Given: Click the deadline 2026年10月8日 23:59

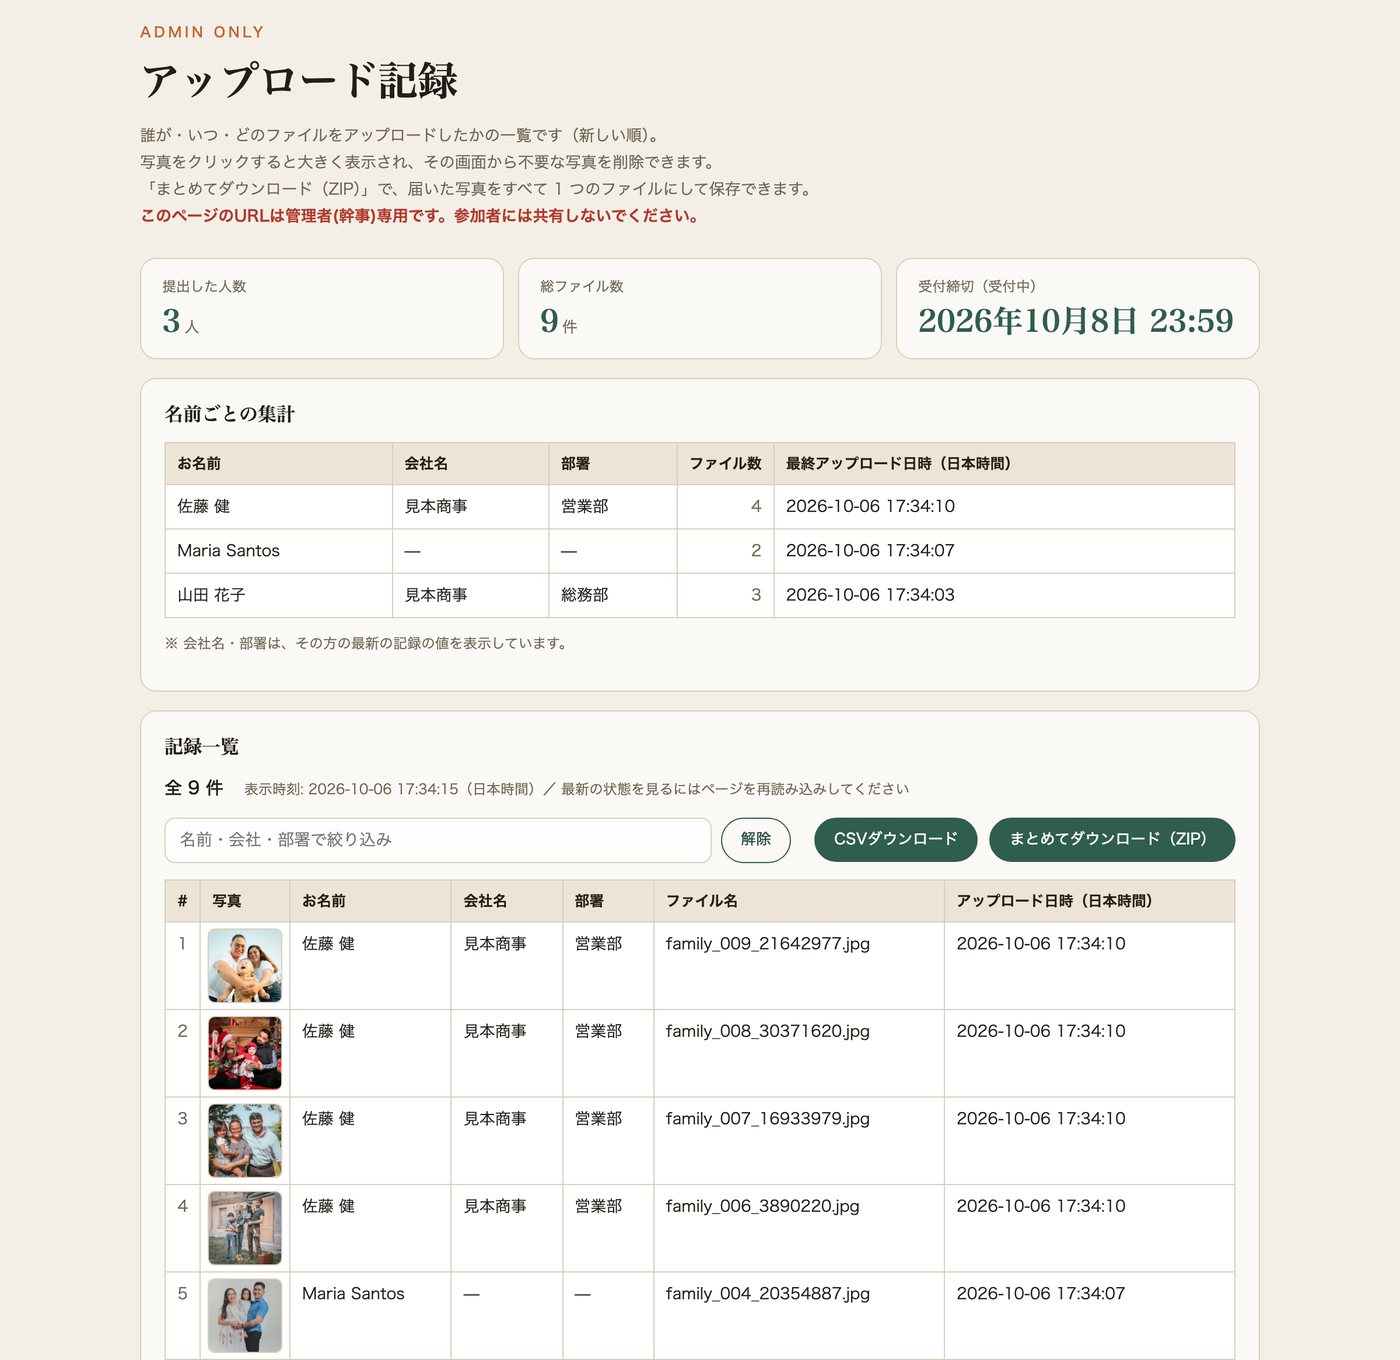Looking at the screenshot, I should pos(1075,320).
